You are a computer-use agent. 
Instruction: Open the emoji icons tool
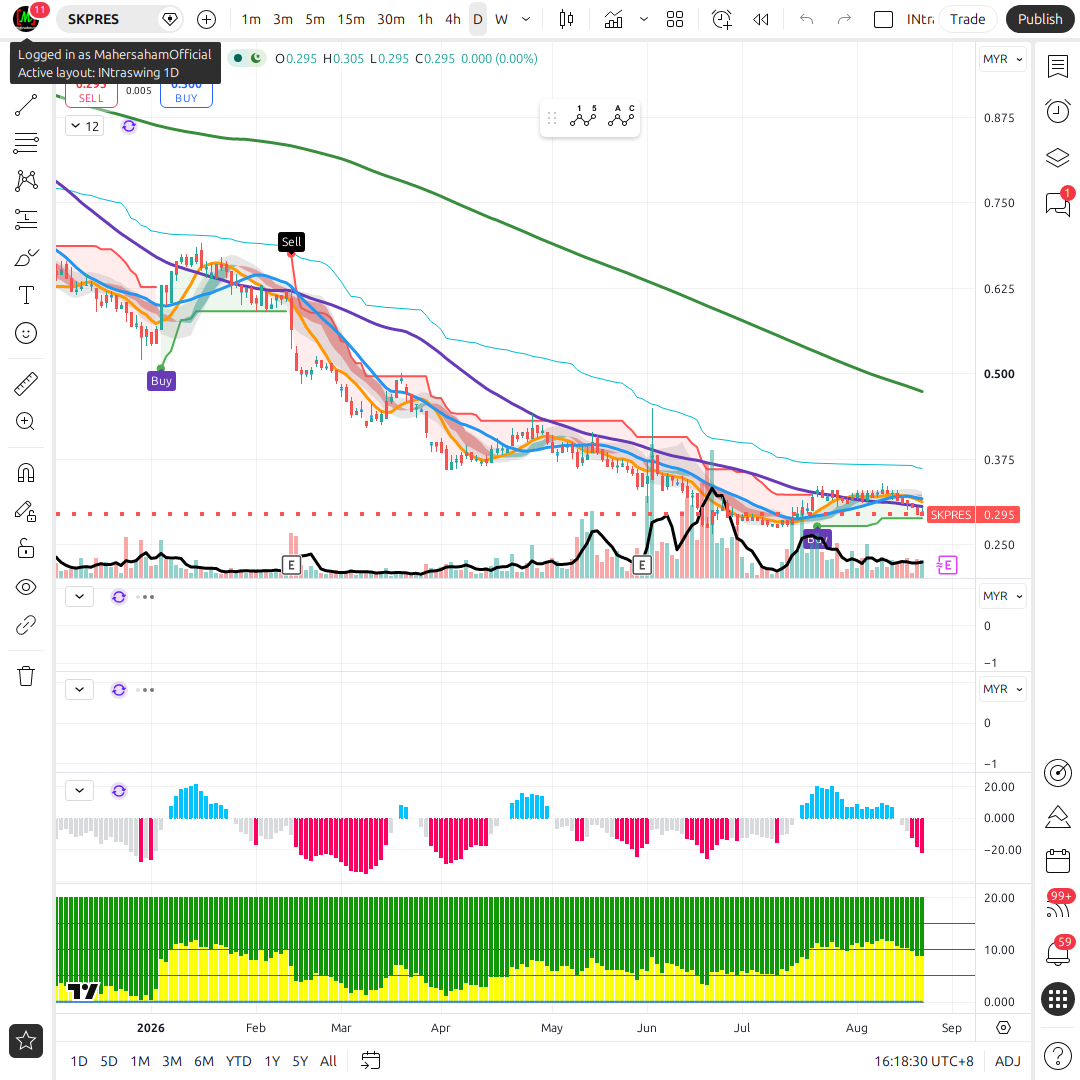tap(26, 333)
